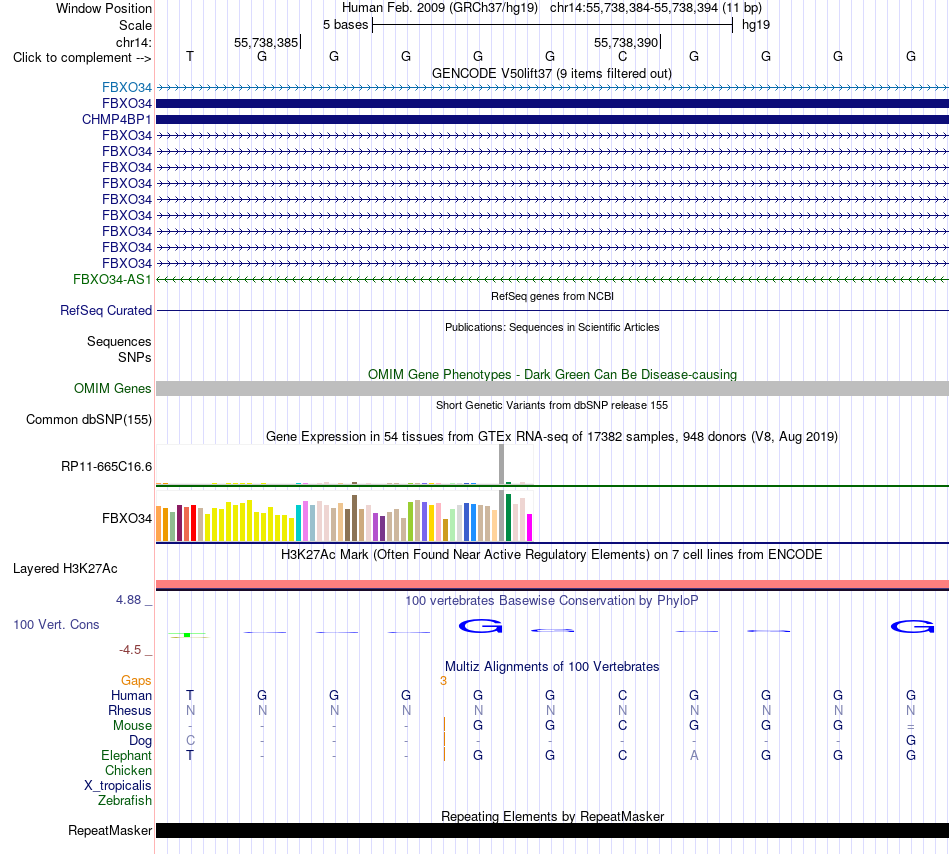Click the chr14: ruler label

click(x=133, y=42)
